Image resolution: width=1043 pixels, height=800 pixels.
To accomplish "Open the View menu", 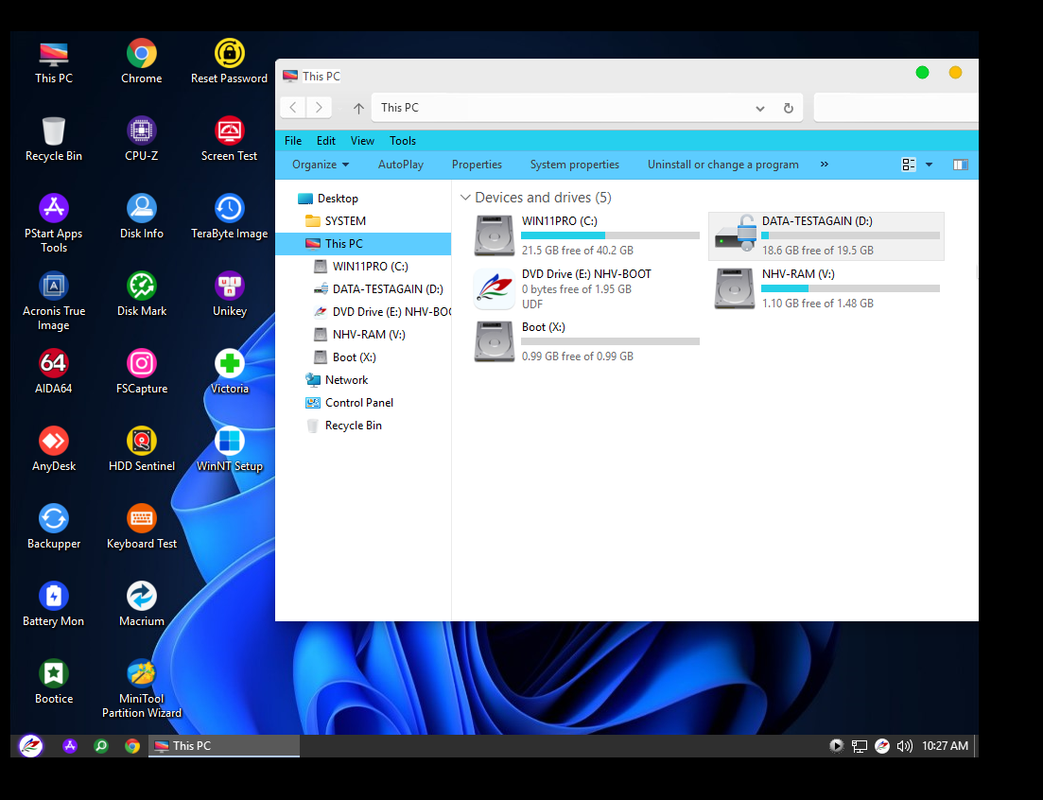I will pyautogui.click(x=362, y=140).
